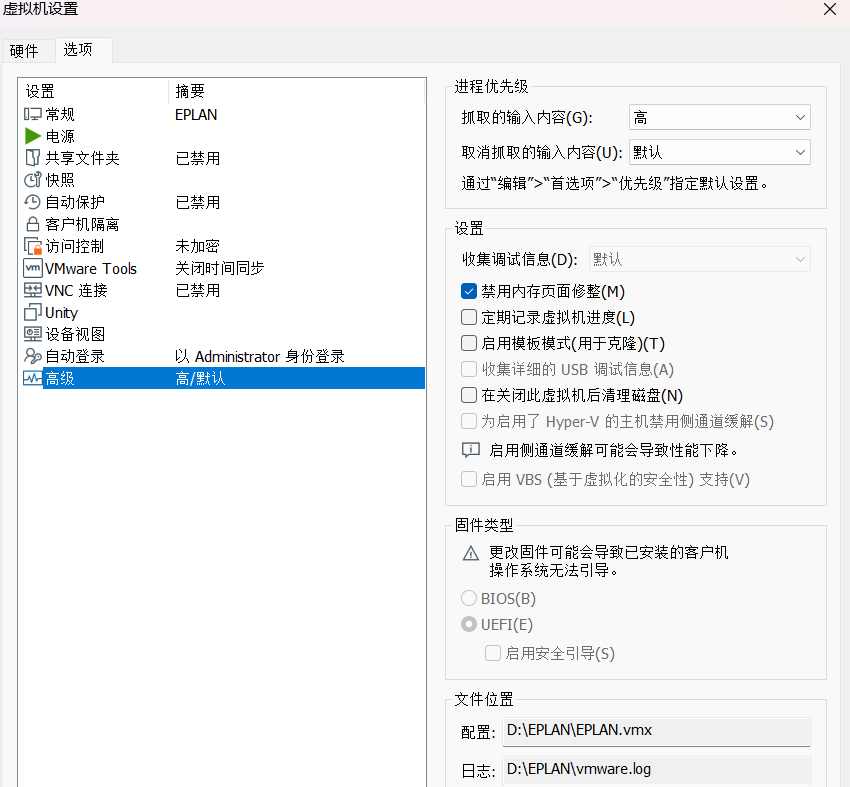Select 访问控制 settings row
This screenshot has height=787, width=850.
pos(222,246)
